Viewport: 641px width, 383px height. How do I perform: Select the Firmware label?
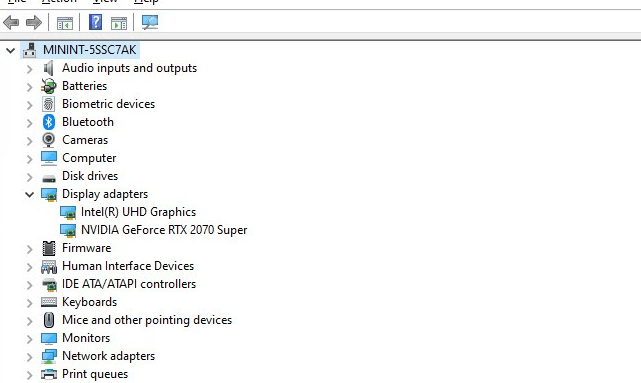[x=86, y=248]
